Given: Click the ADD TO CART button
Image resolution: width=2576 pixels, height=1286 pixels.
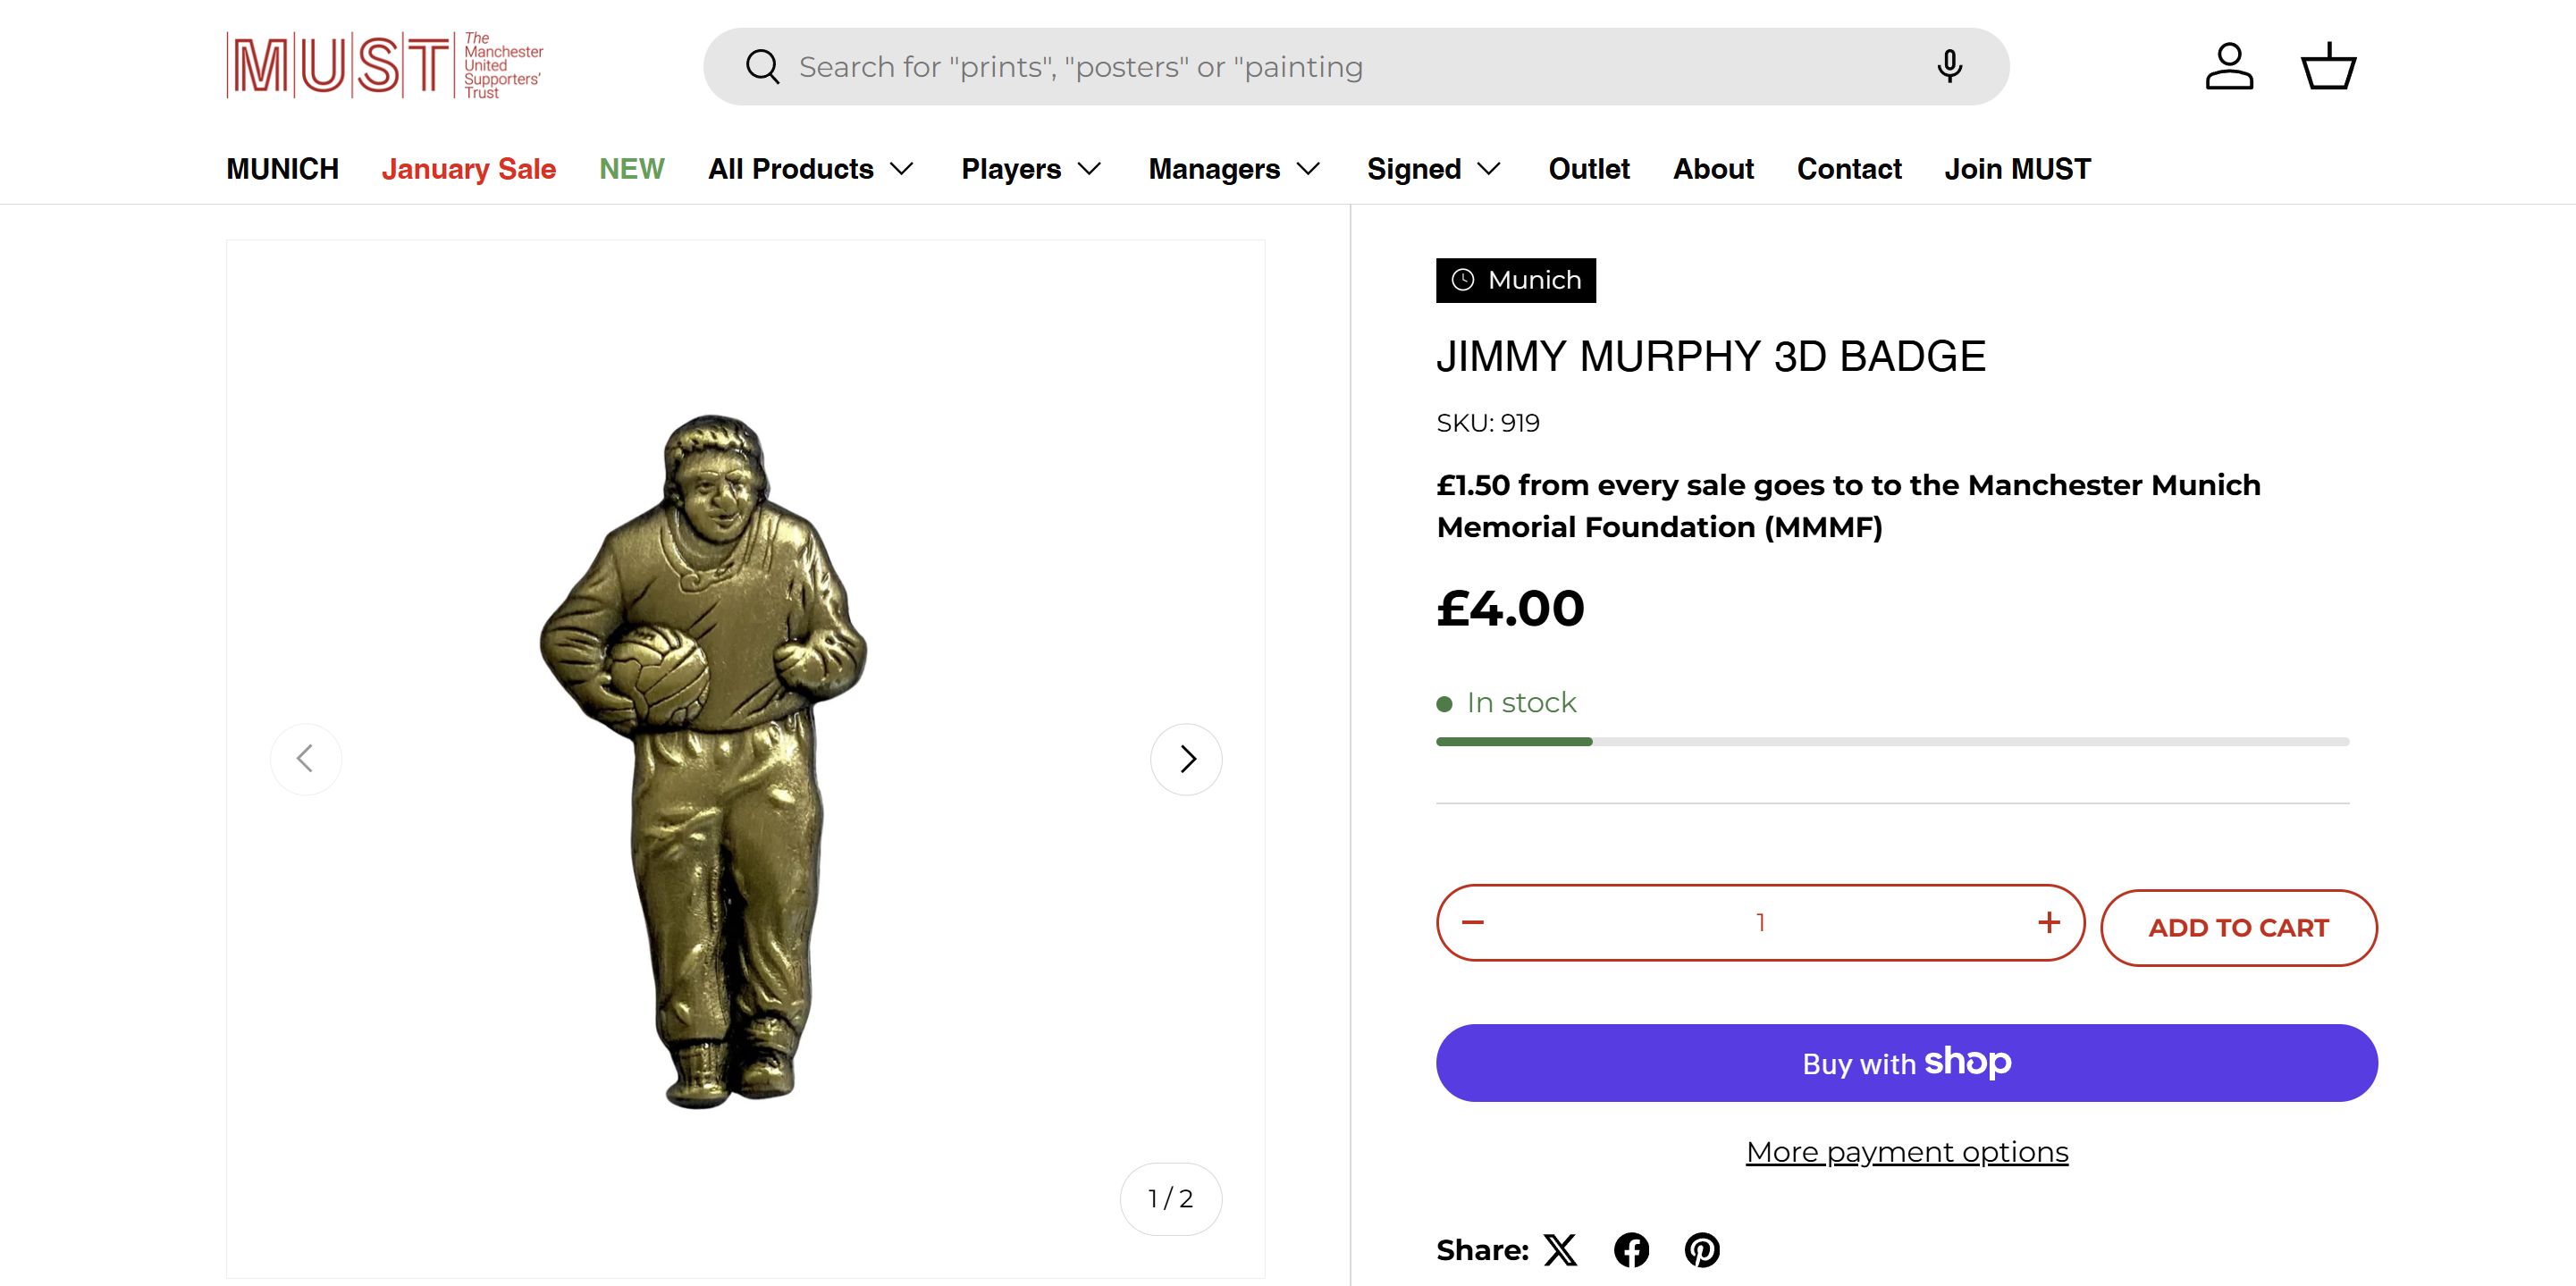Looking at the screenshot, I should click(2238, 928).
